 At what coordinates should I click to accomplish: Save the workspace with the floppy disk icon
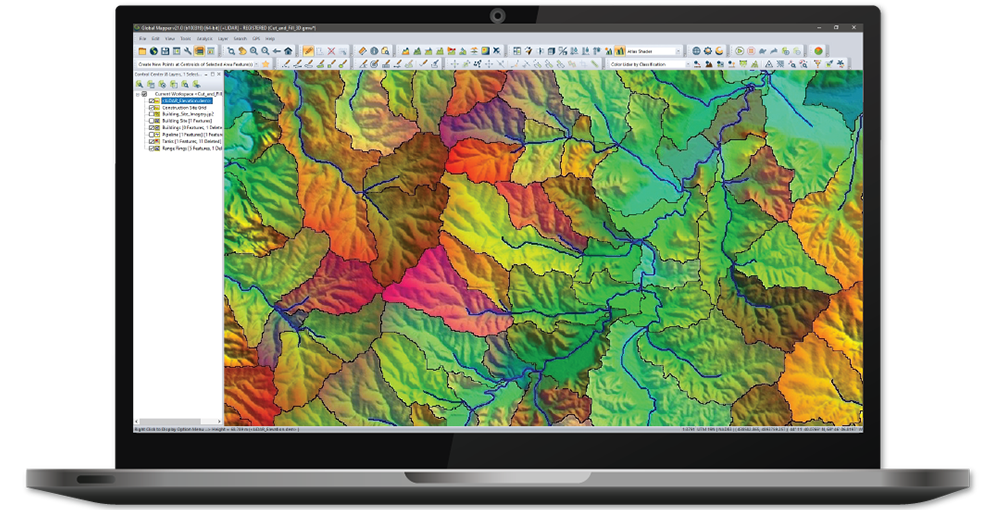165,51
